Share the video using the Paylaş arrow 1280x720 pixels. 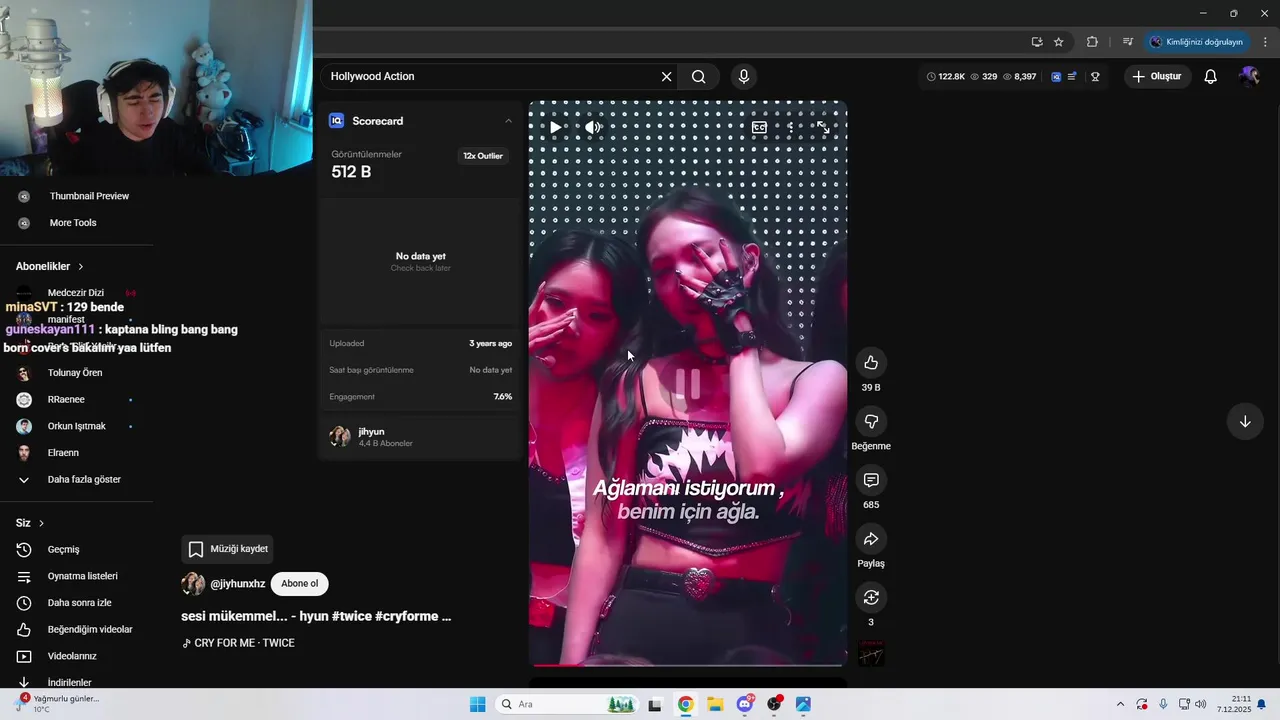click(x=871, y=539)
